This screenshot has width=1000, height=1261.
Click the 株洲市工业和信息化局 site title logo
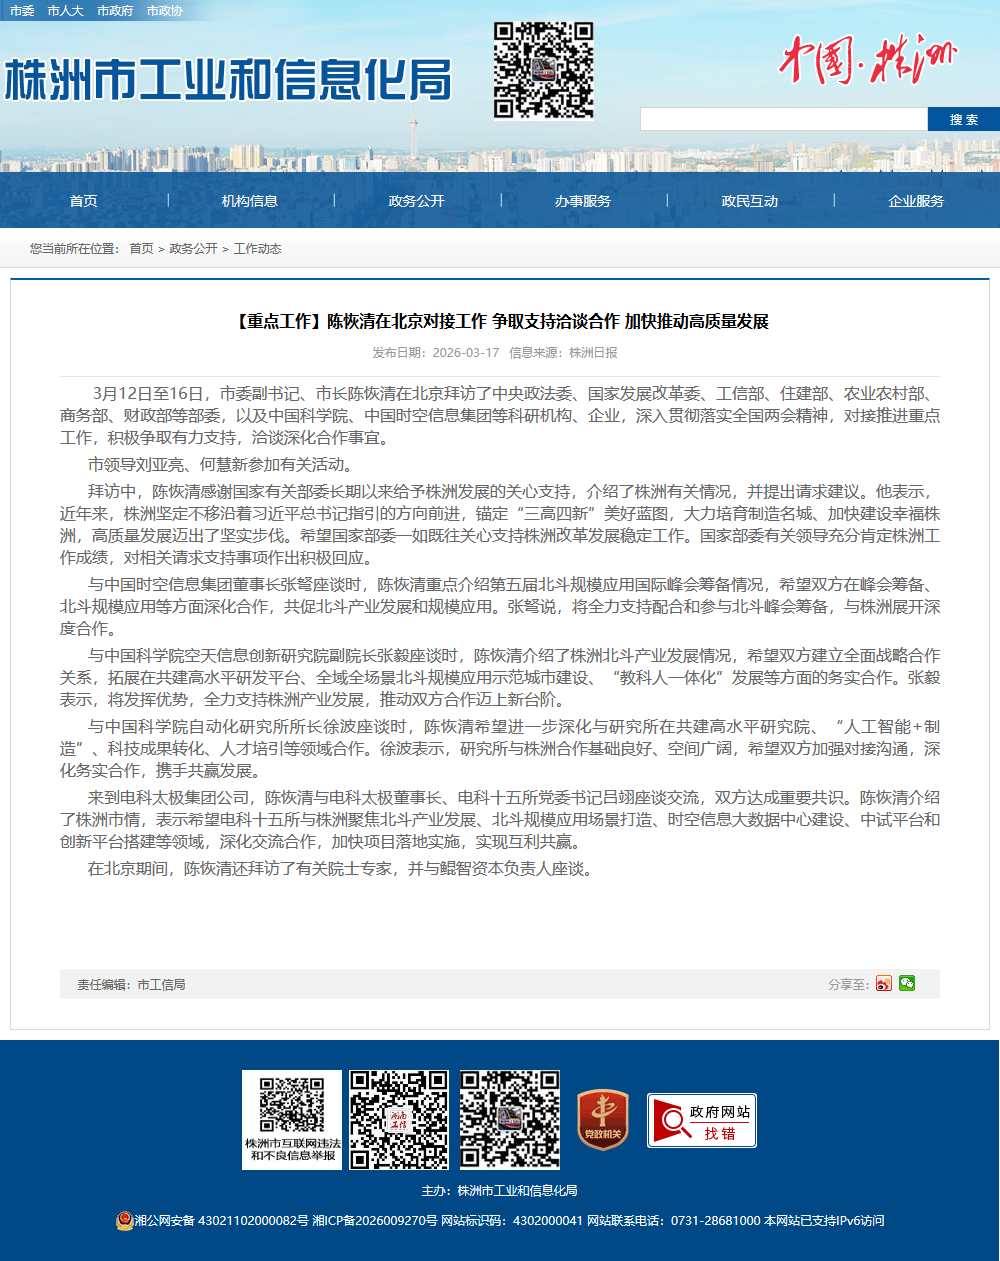point(228,81)
